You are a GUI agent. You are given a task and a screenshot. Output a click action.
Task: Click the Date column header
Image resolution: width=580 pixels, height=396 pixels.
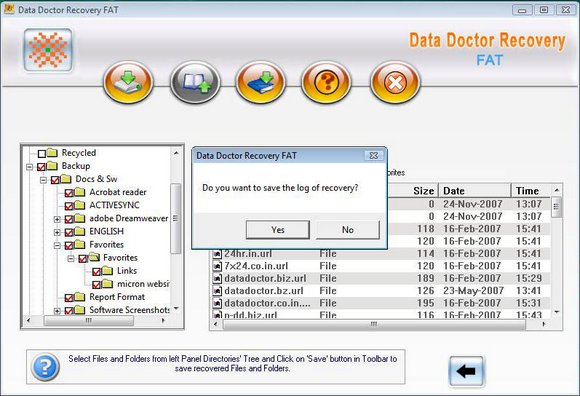pos(475,191)
